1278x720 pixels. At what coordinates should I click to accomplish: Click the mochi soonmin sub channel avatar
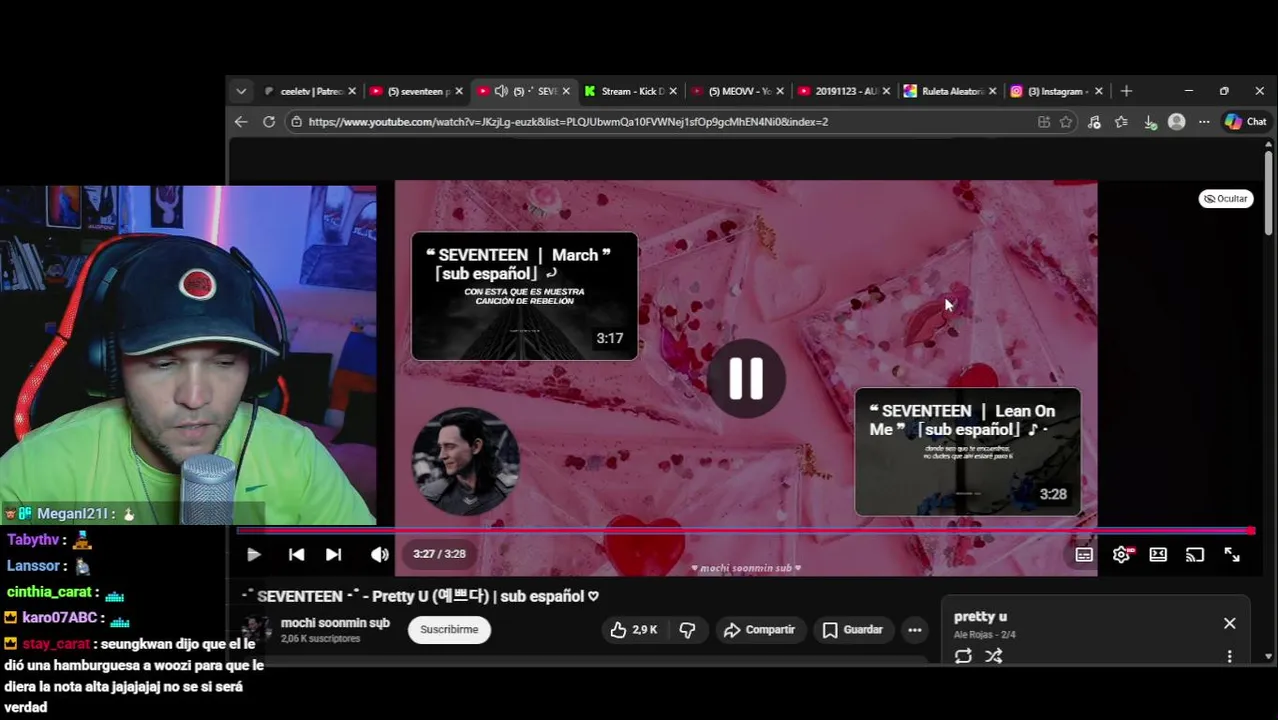[257, 629]
